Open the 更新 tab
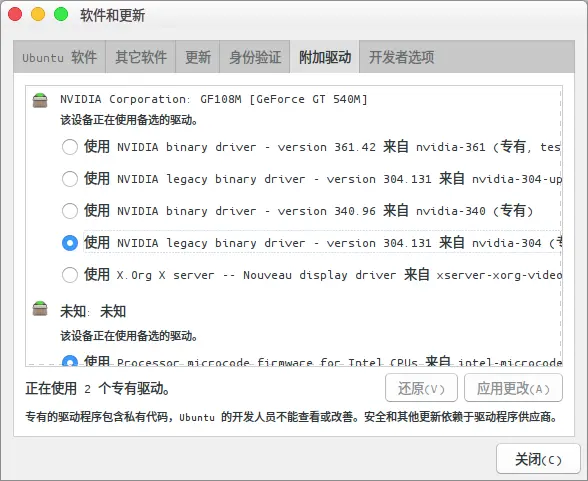This screenshot has width=588, height=481. click(x=198, y=57)
